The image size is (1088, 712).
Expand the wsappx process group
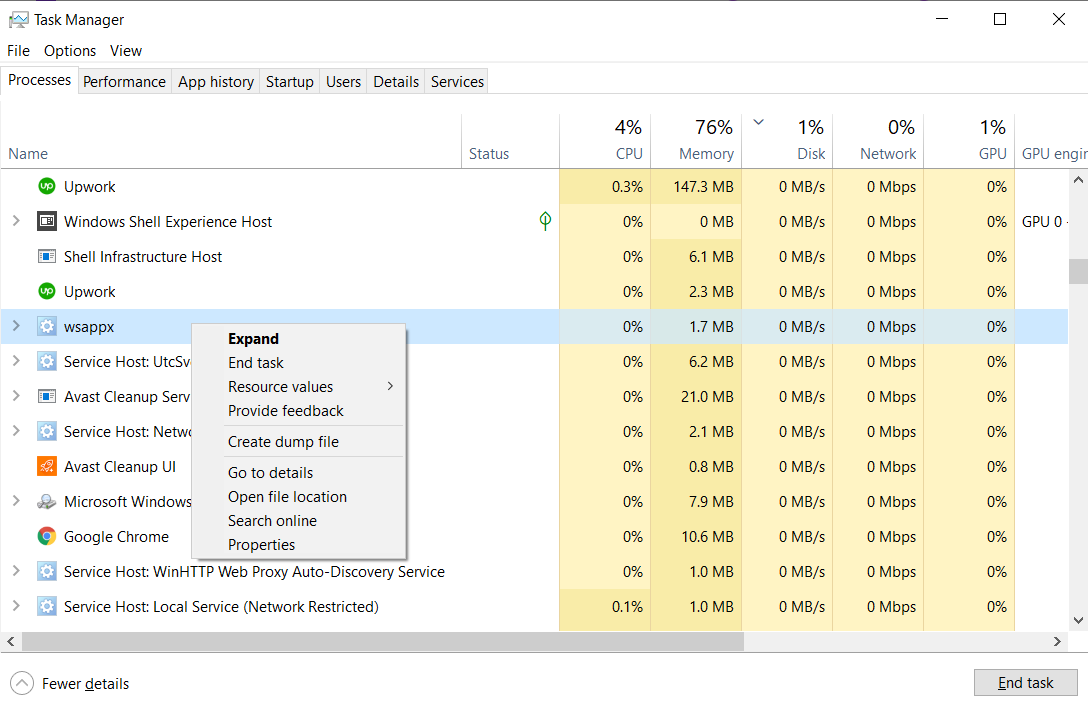click(16, 327)
